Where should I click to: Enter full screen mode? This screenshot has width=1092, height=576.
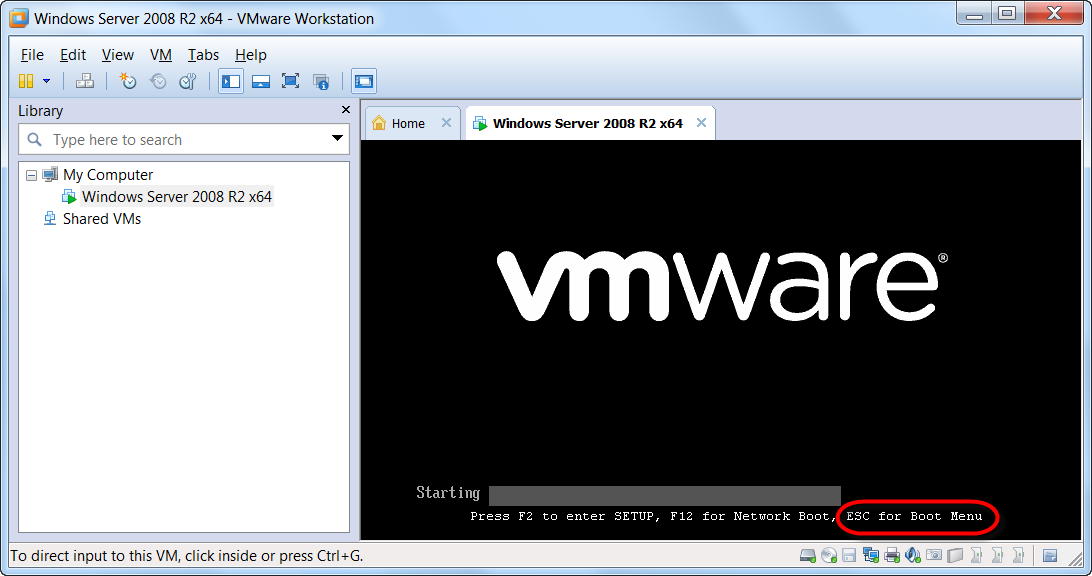click(290, 81)
